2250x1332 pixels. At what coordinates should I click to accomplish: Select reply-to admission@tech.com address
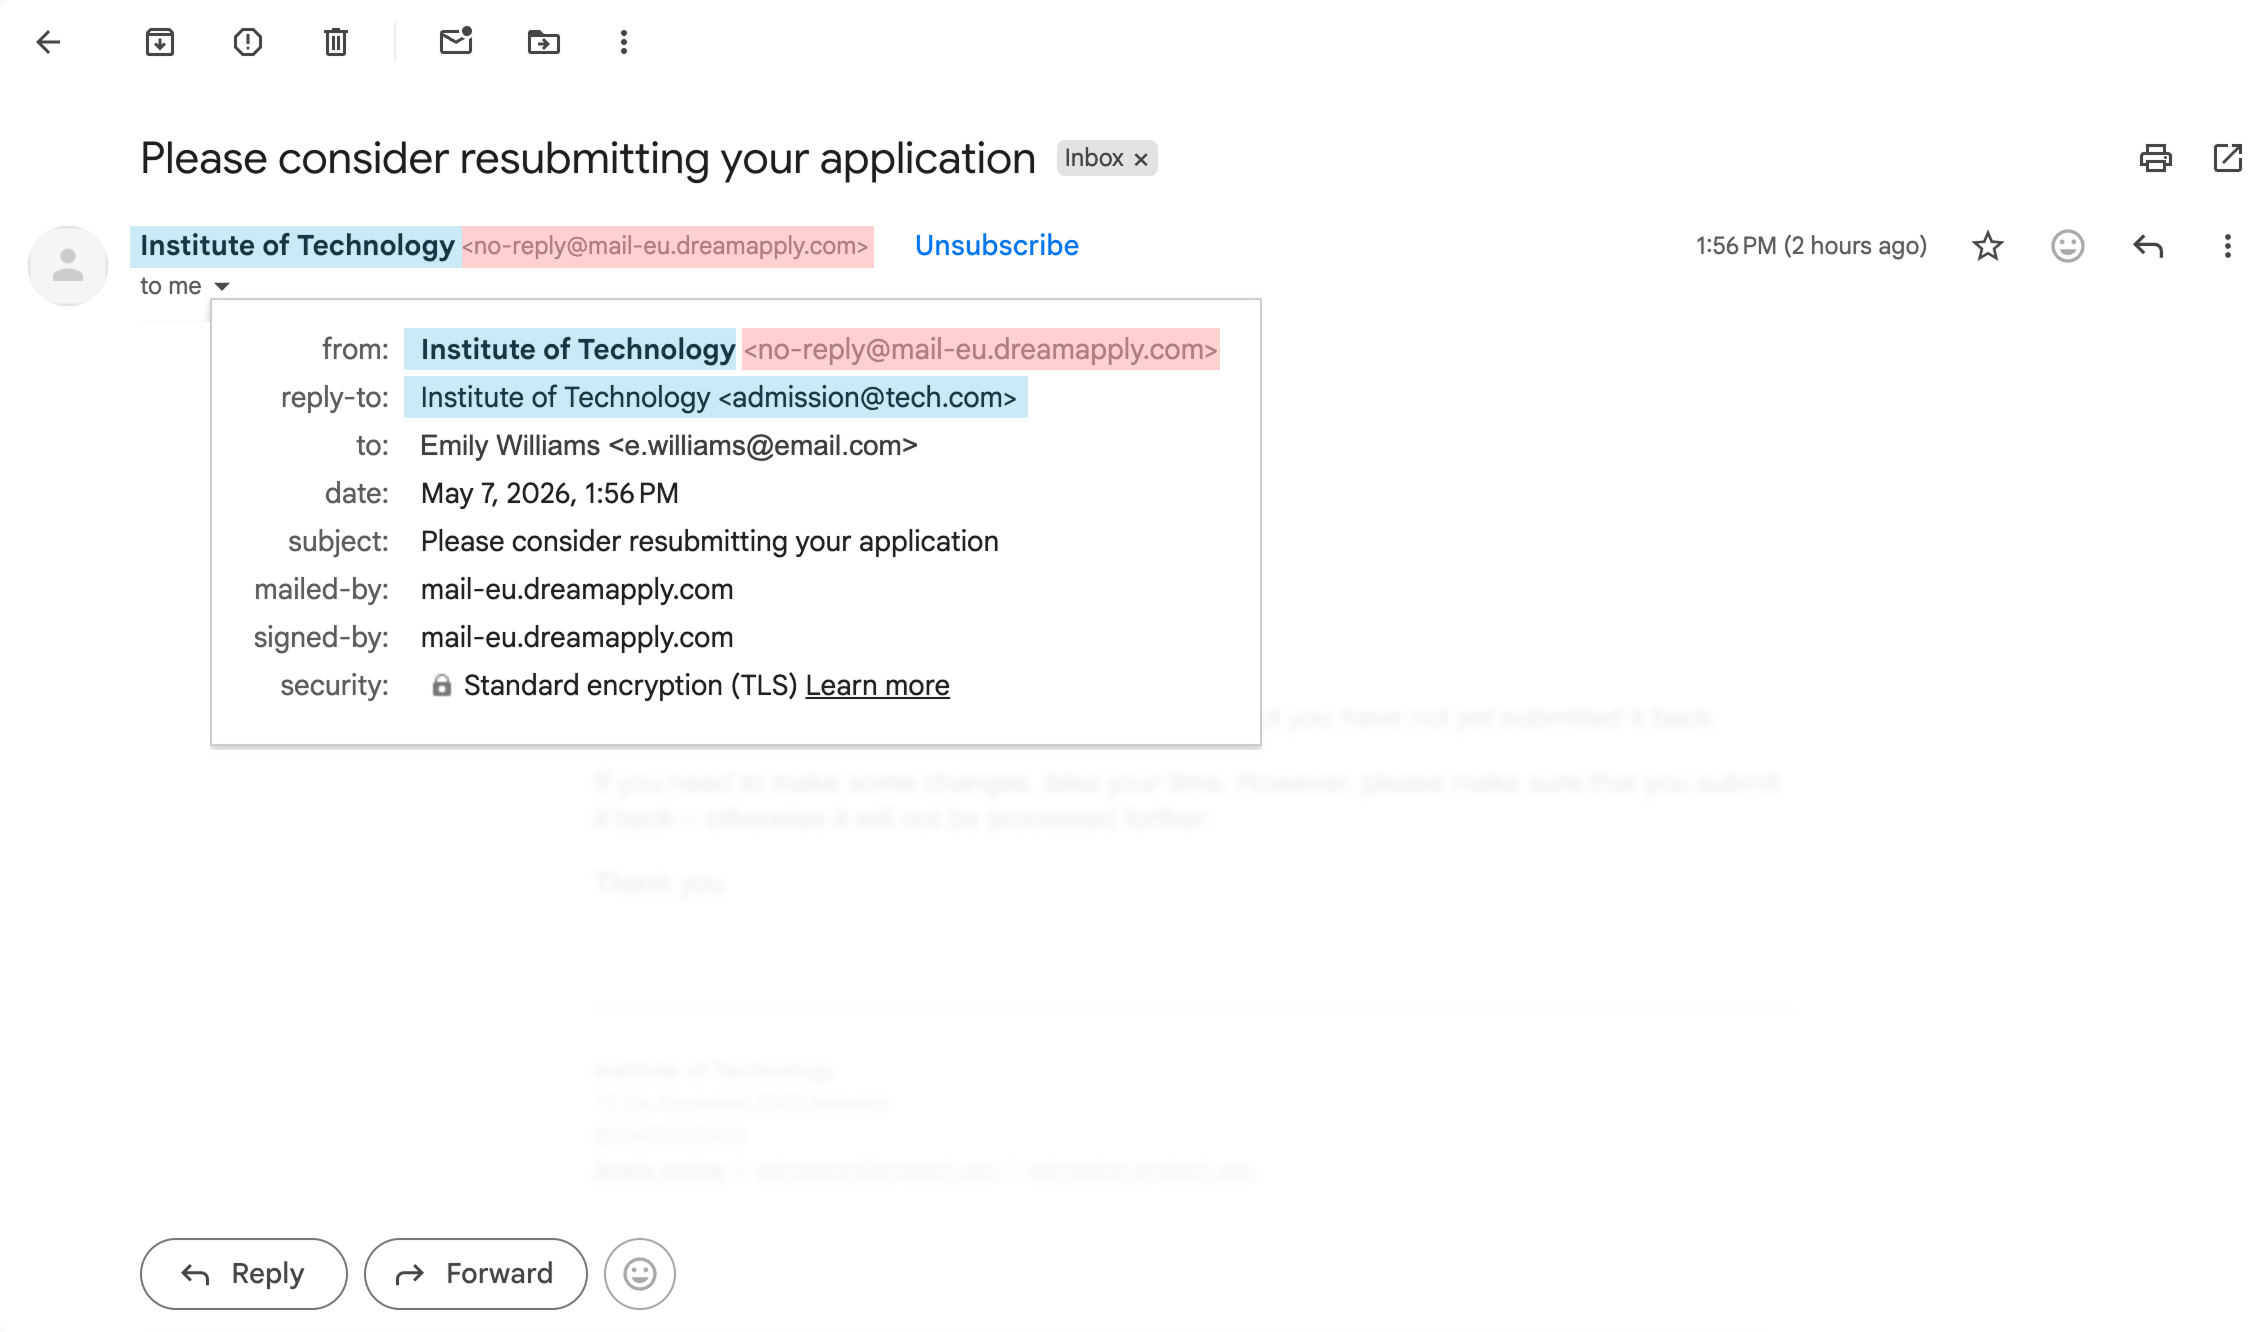[x=867, y=397]
